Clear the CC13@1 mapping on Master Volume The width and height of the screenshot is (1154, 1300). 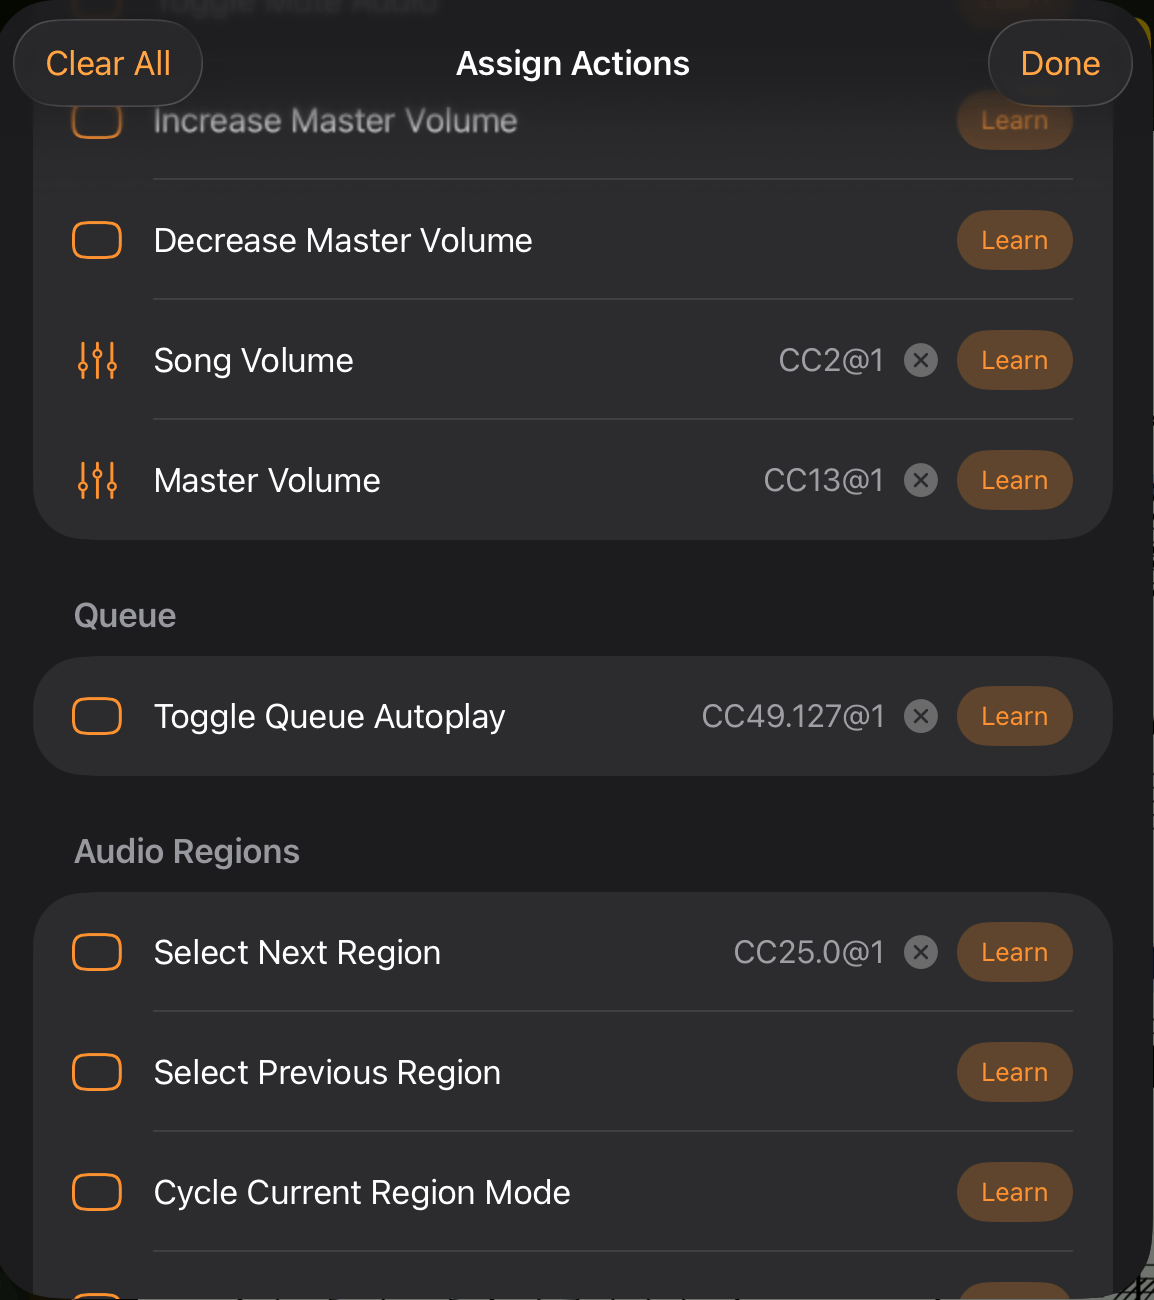[921, 480]
